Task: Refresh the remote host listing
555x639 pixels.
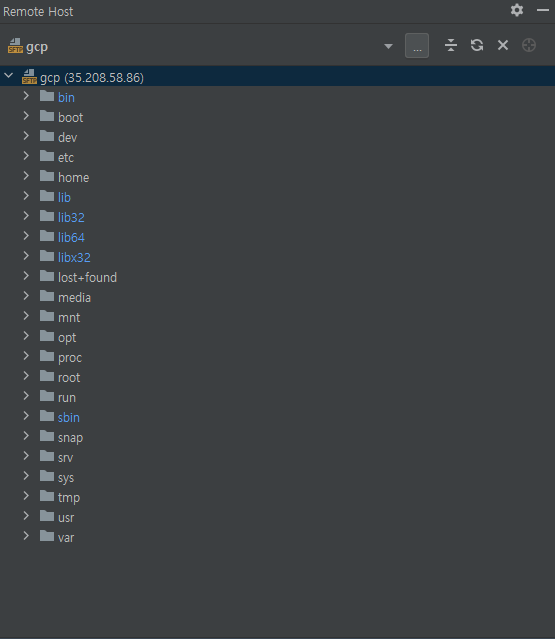Action: pos(477,45)
